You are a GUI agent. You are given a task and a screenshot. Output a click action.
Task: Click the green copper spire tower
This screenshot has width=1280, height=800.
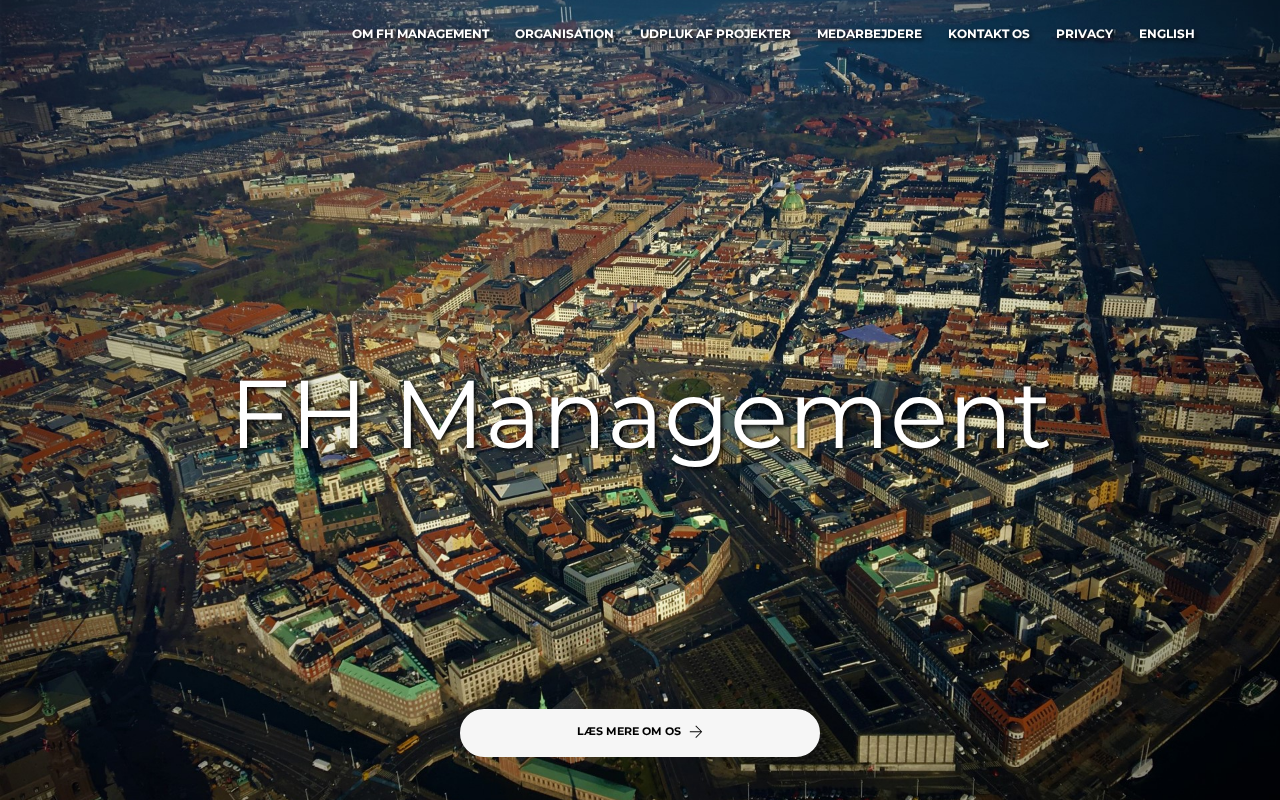303,472
